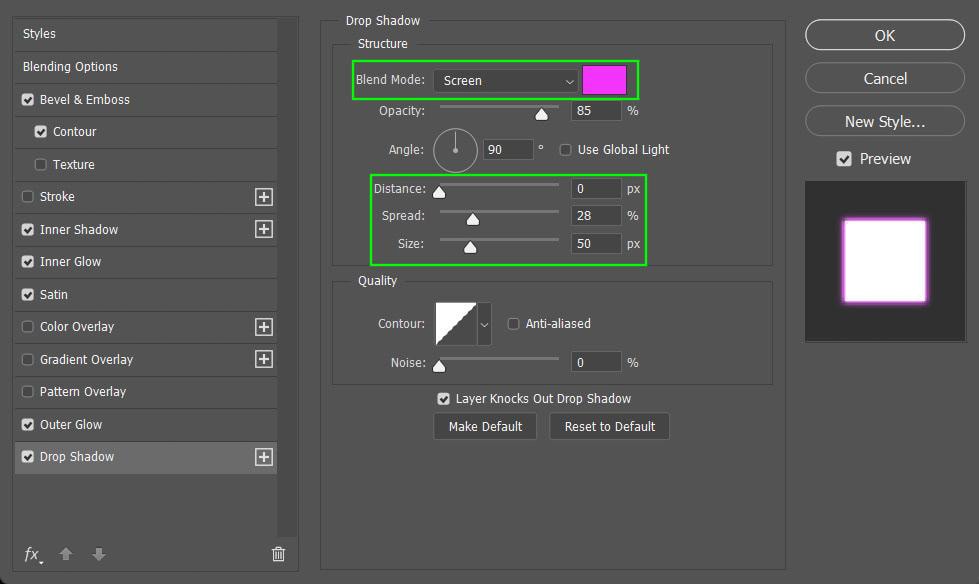
Task: Click the effects list vertical scrollbar
Action: pyautogui.click(x=287, y=277)
